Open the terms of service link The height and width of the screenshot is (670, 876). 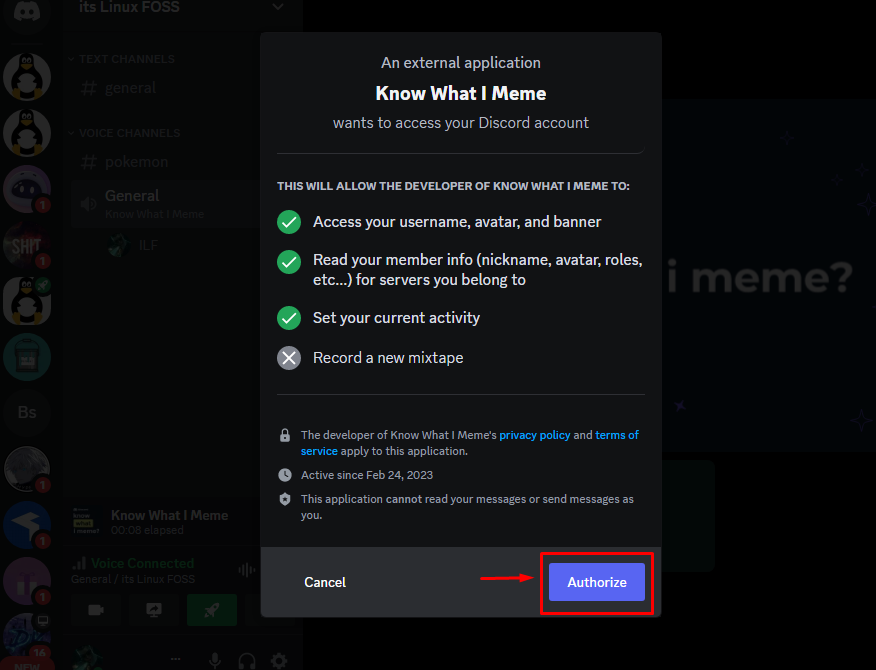click(617, 435)
